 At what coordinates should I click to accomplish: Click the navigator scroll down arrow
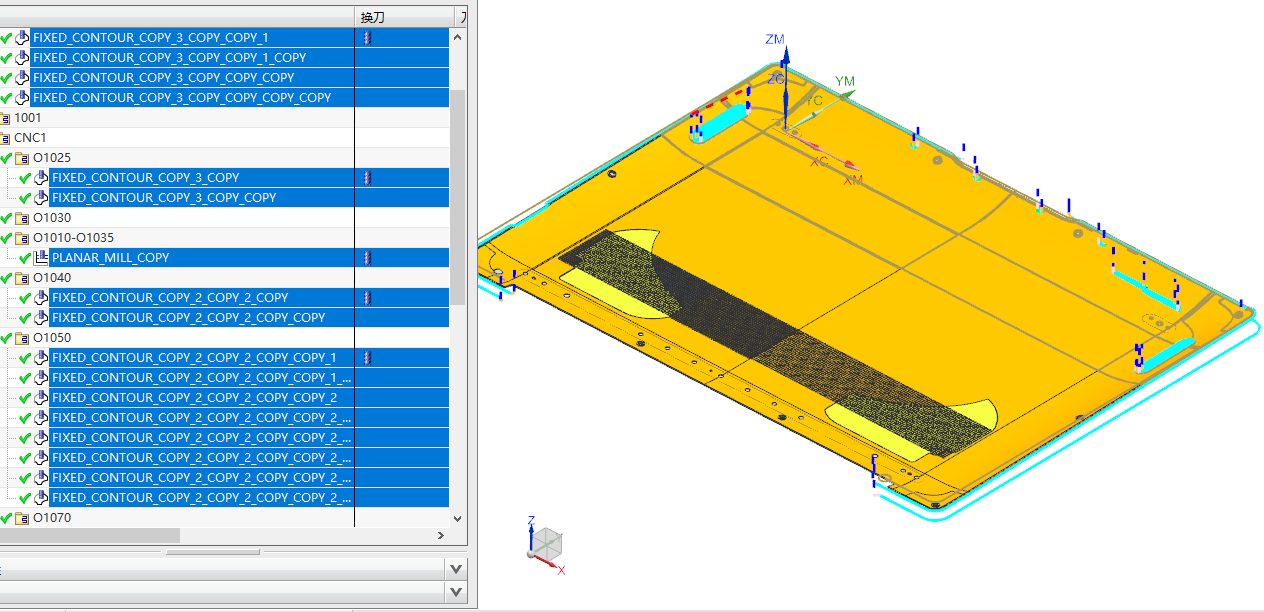click(x=458, y=519)
